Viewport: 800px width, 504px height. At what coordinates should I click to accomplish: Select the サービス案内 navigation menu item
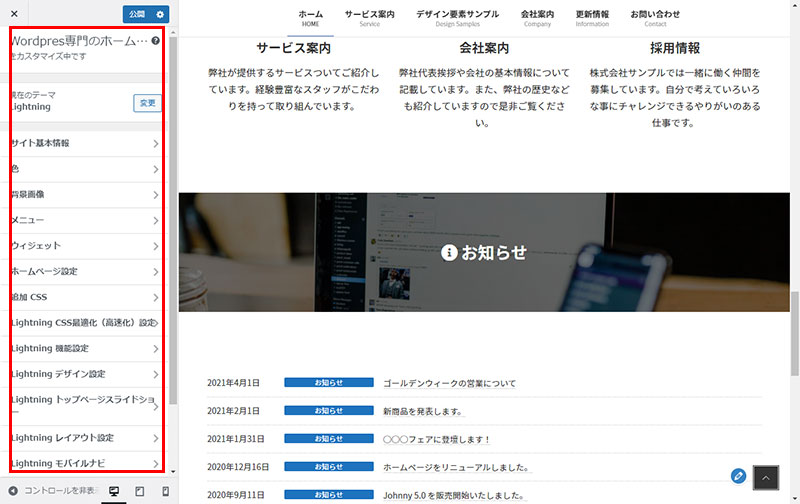coord(369,18)
